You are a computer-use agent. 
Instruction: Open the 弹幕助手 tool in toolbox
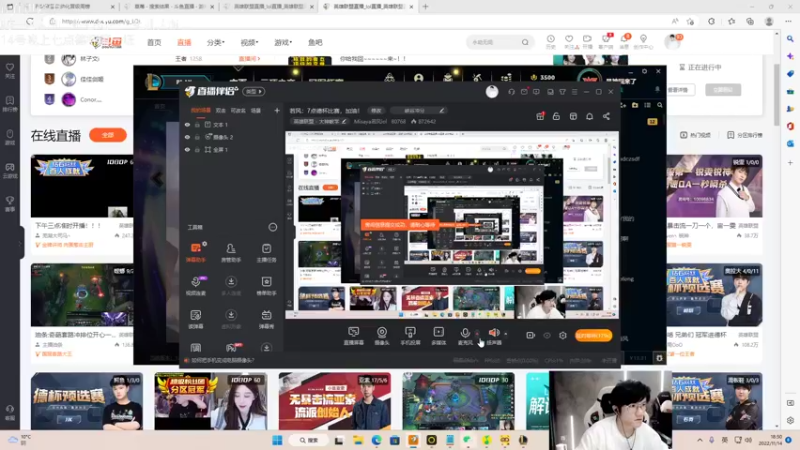click(195, 252)
